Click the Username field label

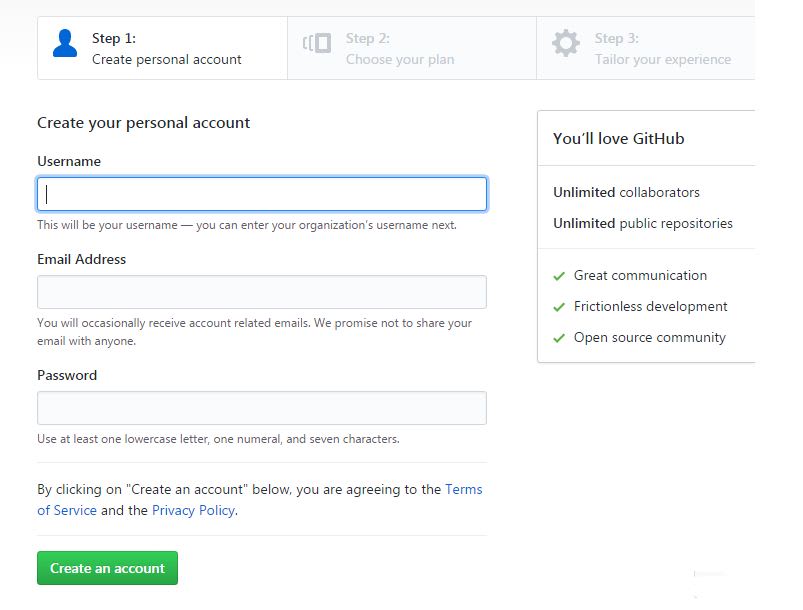[69, 161]
